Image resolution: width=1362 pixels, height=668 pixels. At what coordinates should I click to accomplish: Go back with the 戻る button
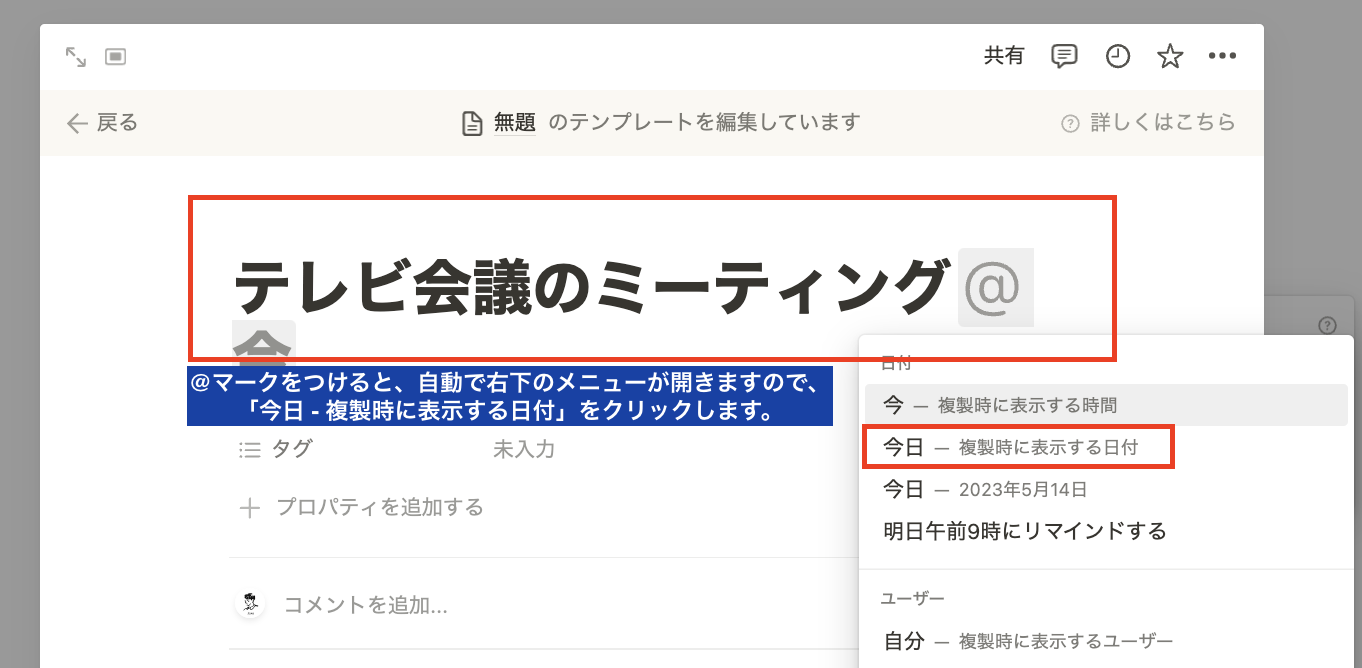tap(102, 123)
